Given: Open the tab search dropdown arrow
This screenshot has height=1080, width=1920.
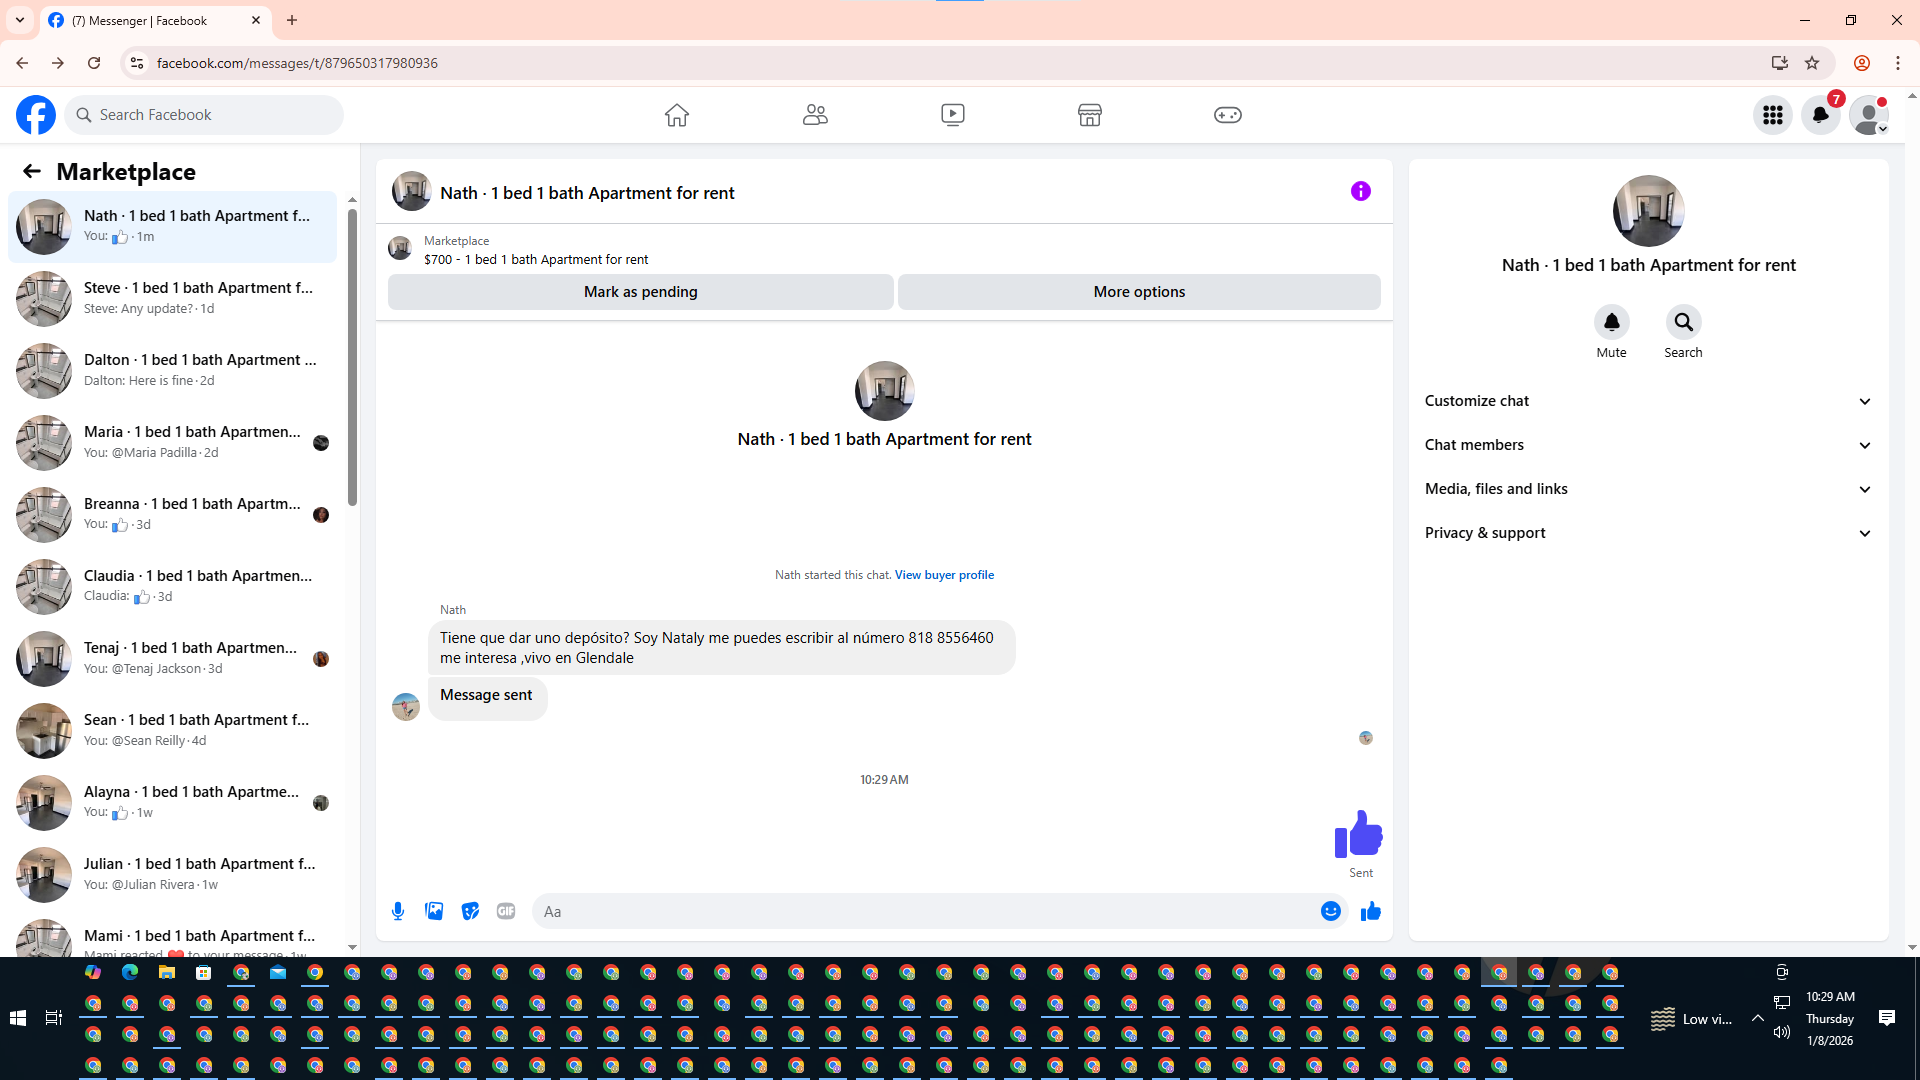Looking at the screenshot, I should [20, 20].
